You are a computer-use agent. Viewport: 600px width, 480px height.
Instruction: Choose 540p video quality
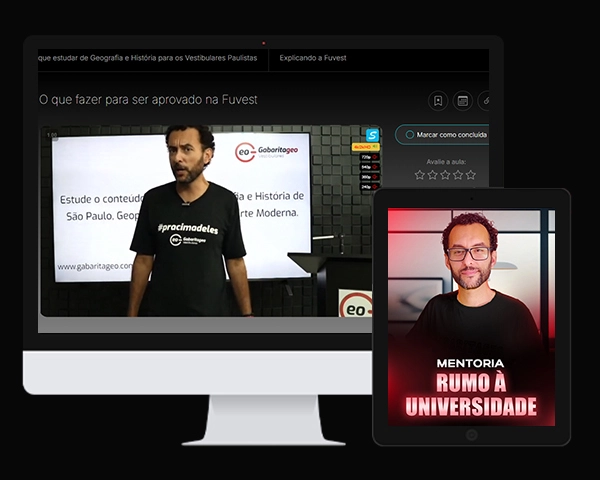367,167
